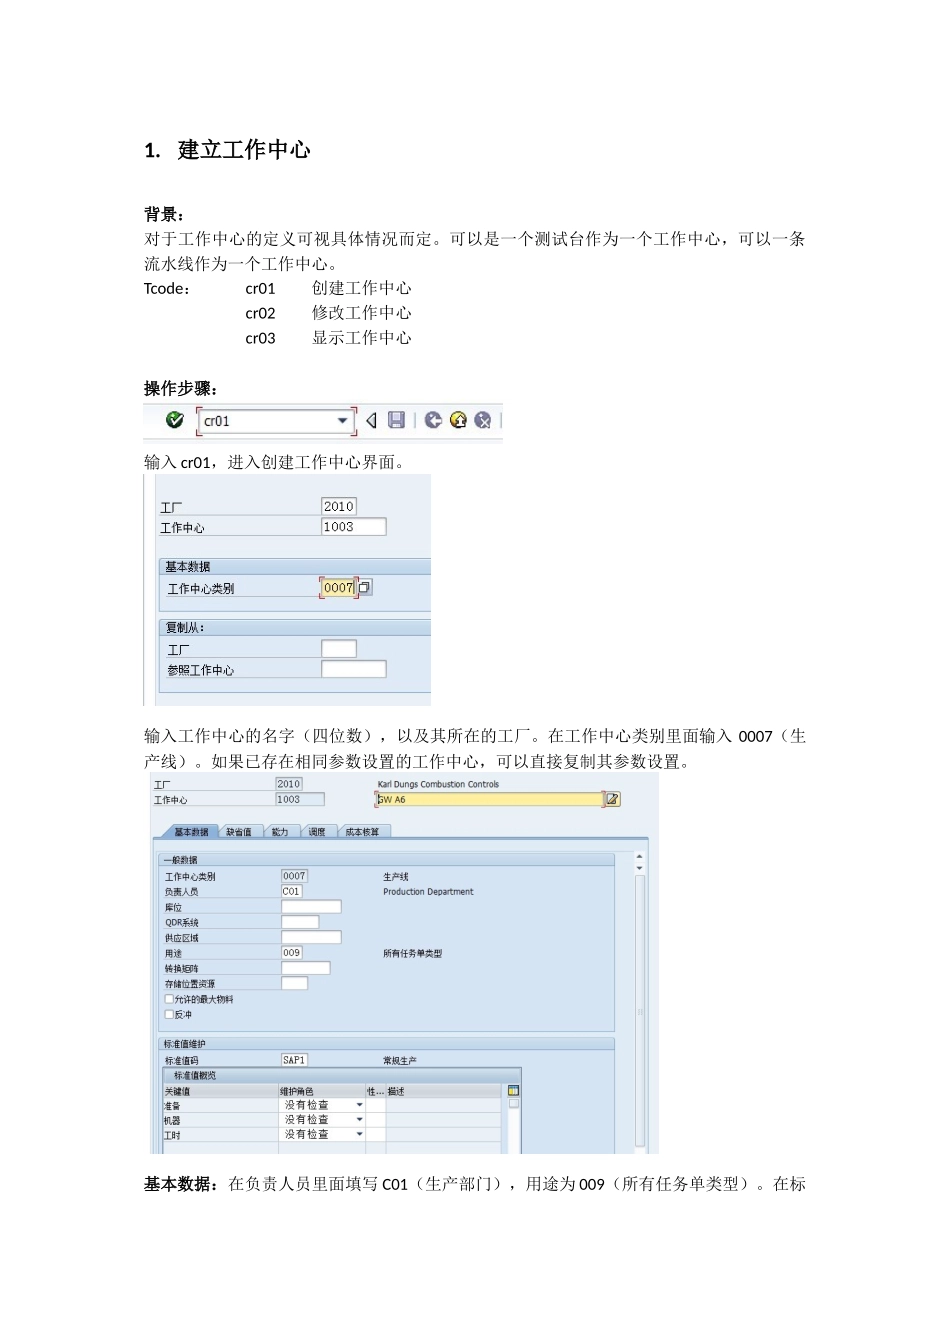The height and width of the screenshot is (1344, 950).
Task: Open the 工时 row 维护角色 dropdown
Action: coord(360,1135)
